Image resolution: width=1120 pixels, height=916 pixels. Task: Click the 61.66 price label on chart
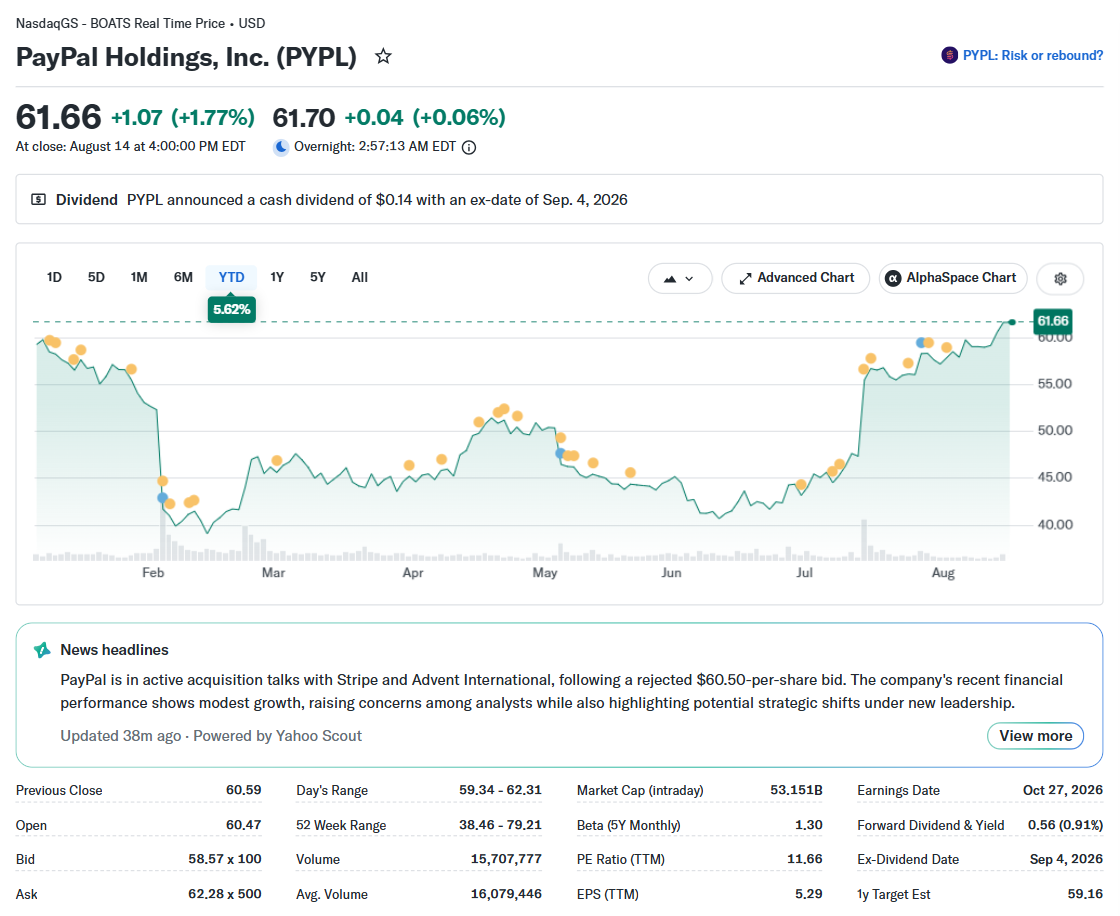pyautogui.click(x=1053, y=321)
